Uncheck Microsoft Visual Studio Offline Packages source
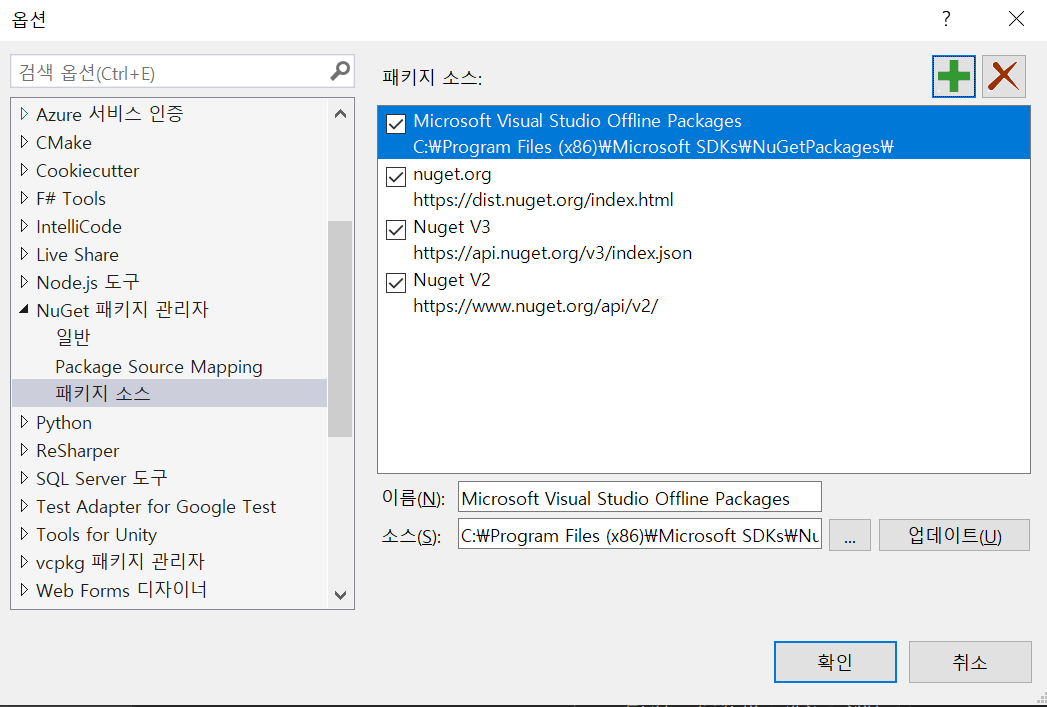1047x707 pixels. click(x=396, y=124)
